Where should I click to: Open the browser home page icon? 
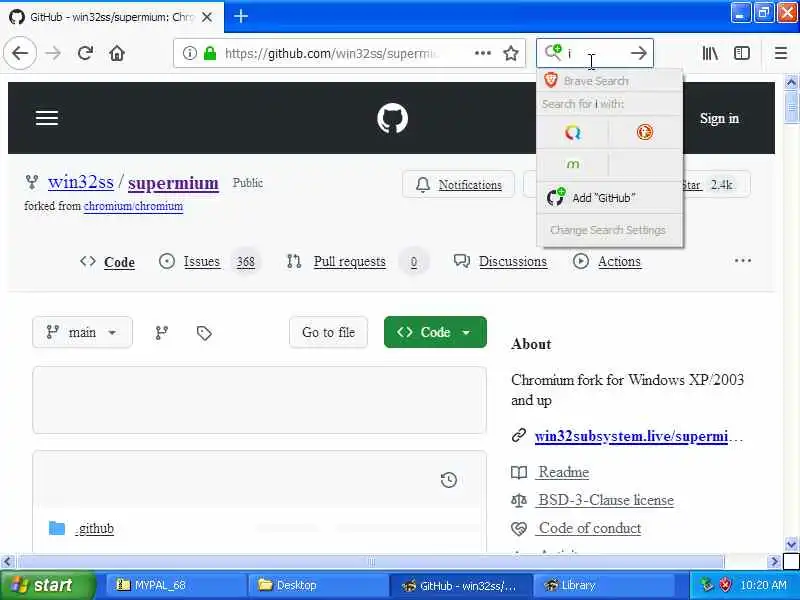pos(117,53)
